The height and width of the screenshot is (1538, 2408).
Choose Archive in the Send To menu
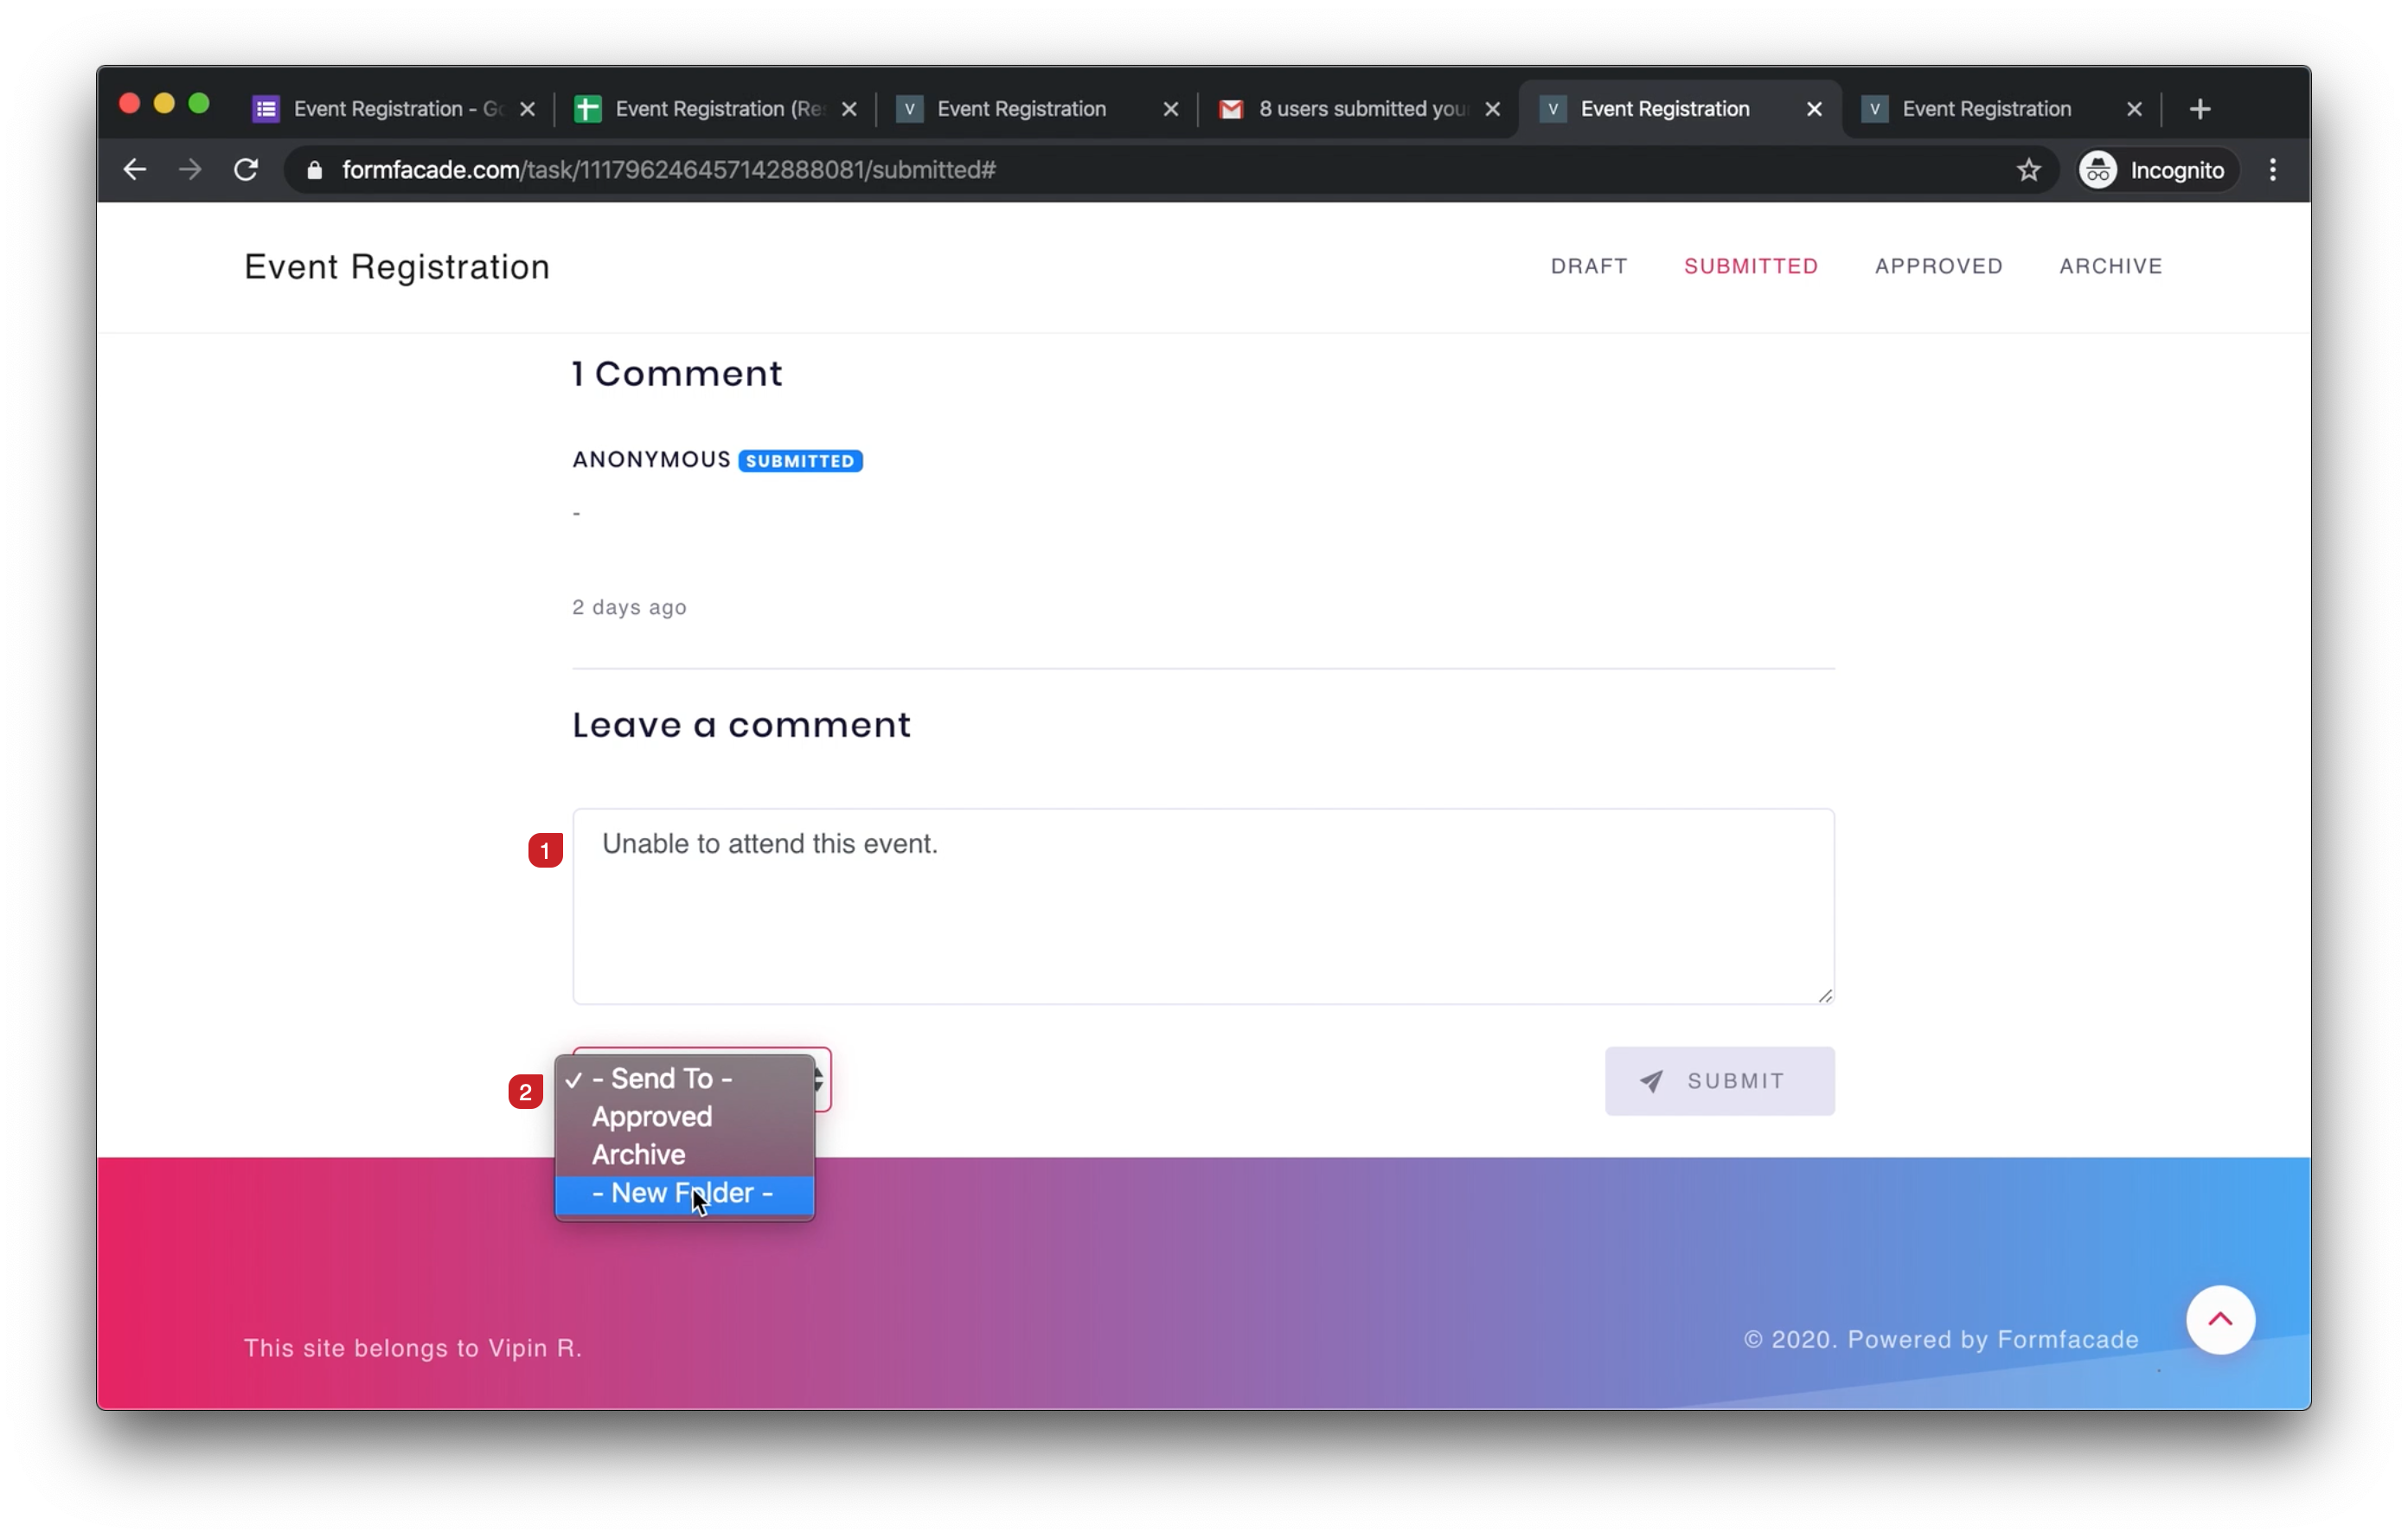pos(640,1154)
